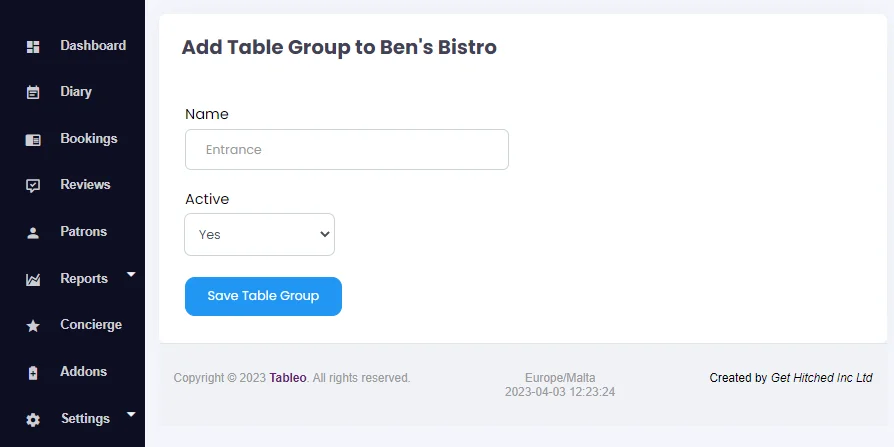Click the Dashboard grid icon
The height and width of the screenshot is (447, 894).
pyautogui.click(x=33, y=47)
